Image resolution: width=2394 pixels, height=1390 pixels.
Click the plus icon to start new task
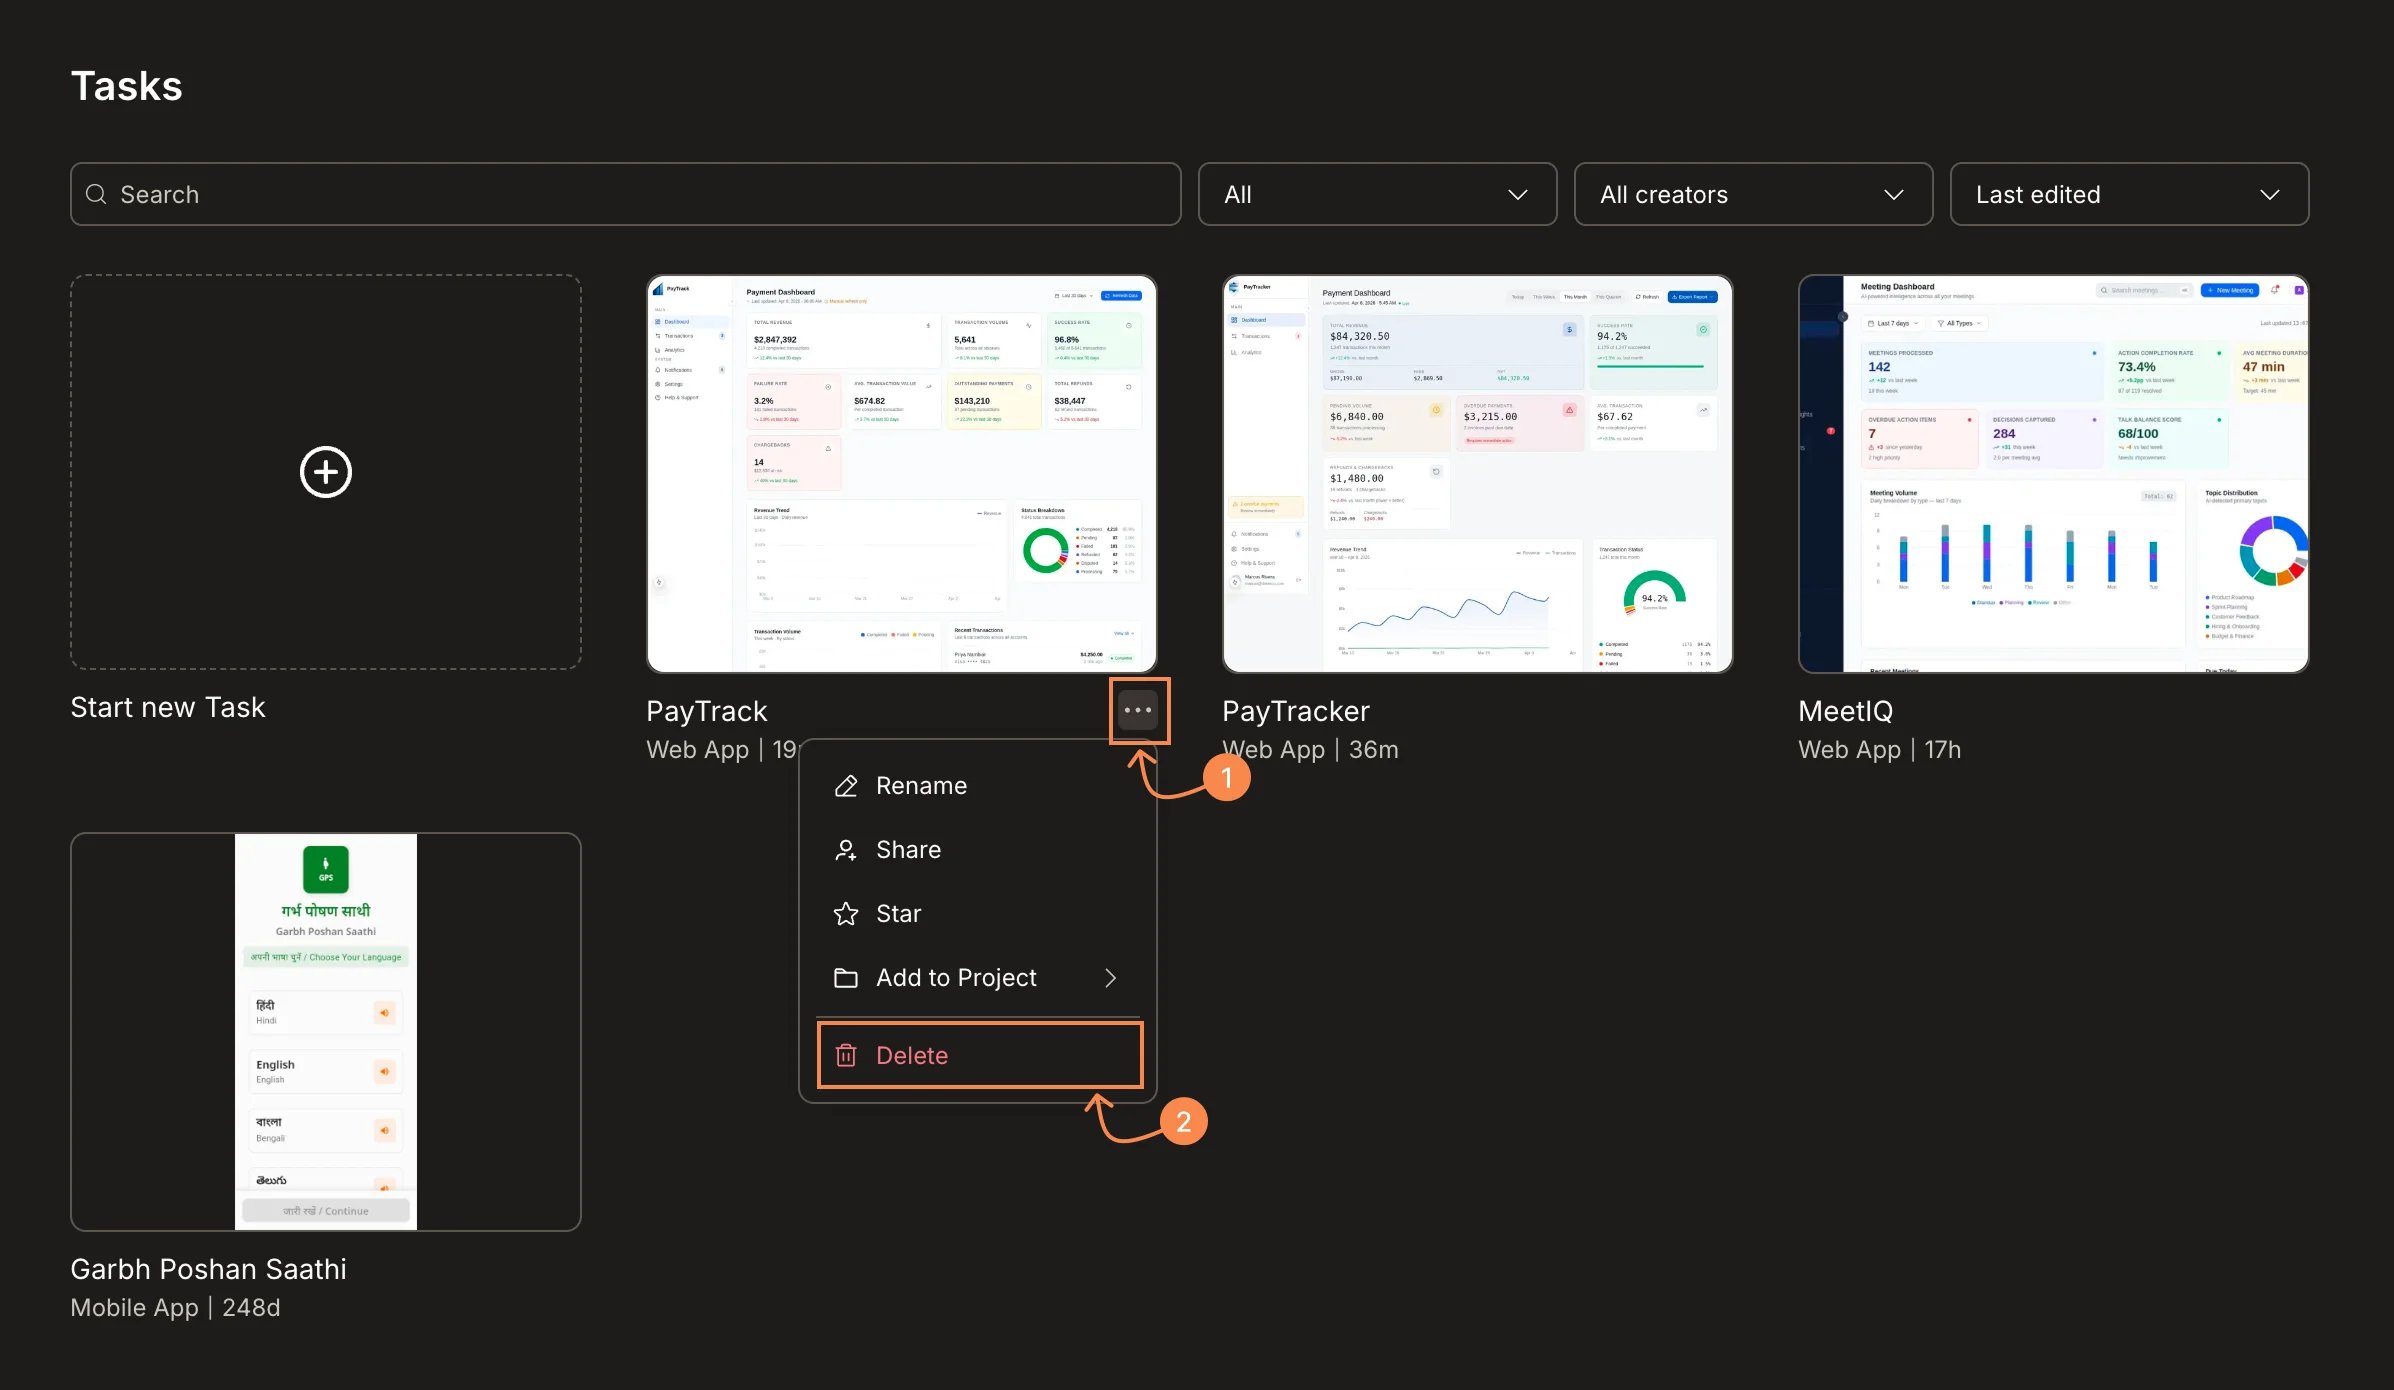click(326, 472)
